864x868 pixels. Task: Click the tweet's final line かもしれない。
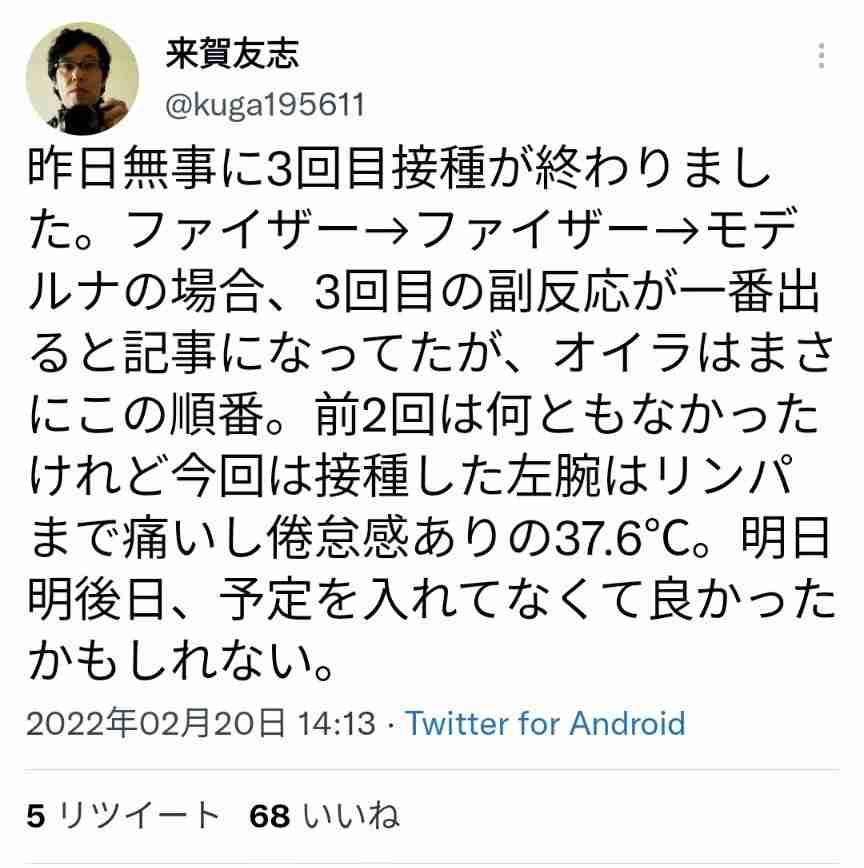pos(182,661)
